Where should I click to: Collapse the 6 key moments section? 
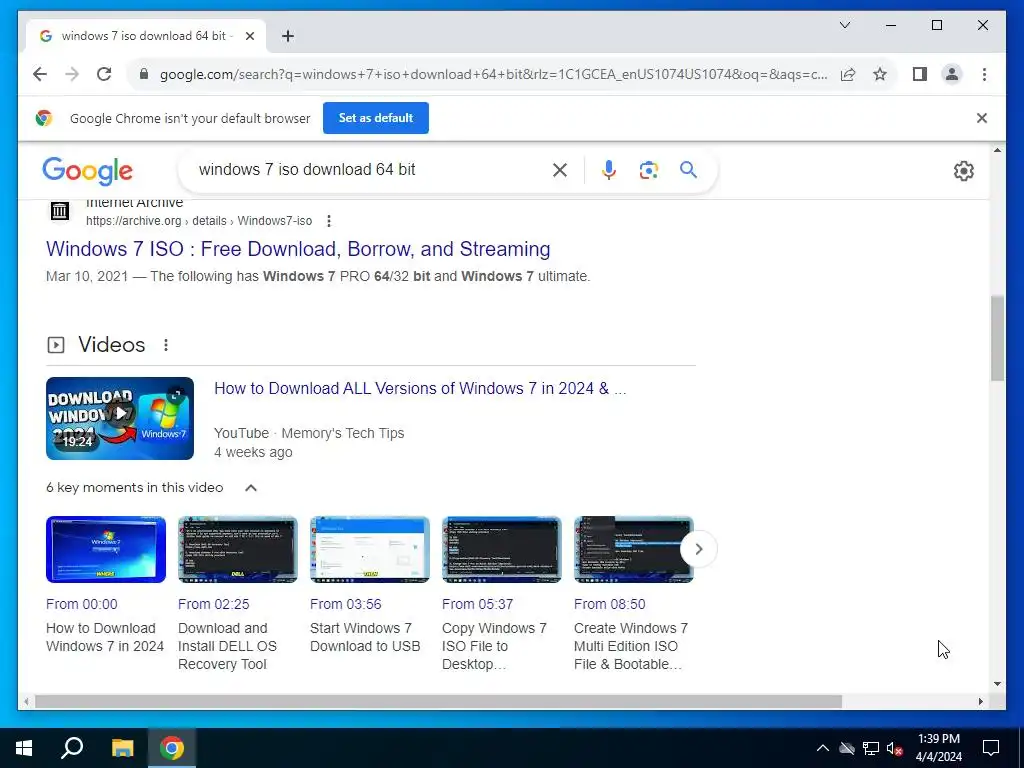[x=251, y=488]
